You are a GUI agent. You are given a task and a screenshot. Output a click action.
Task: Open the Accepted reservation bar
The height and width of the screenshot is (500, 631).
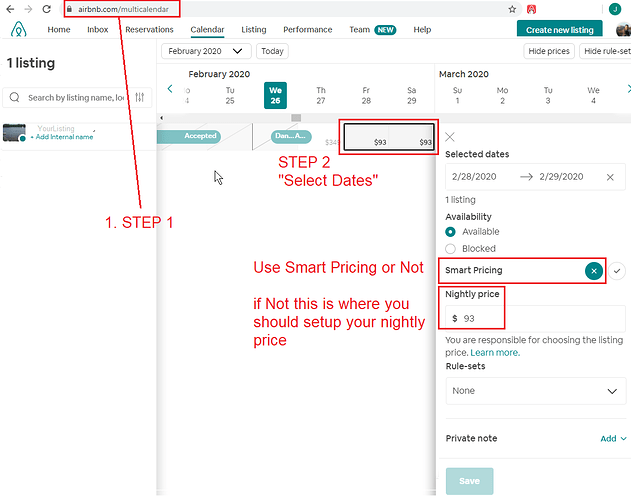[189, 136]
